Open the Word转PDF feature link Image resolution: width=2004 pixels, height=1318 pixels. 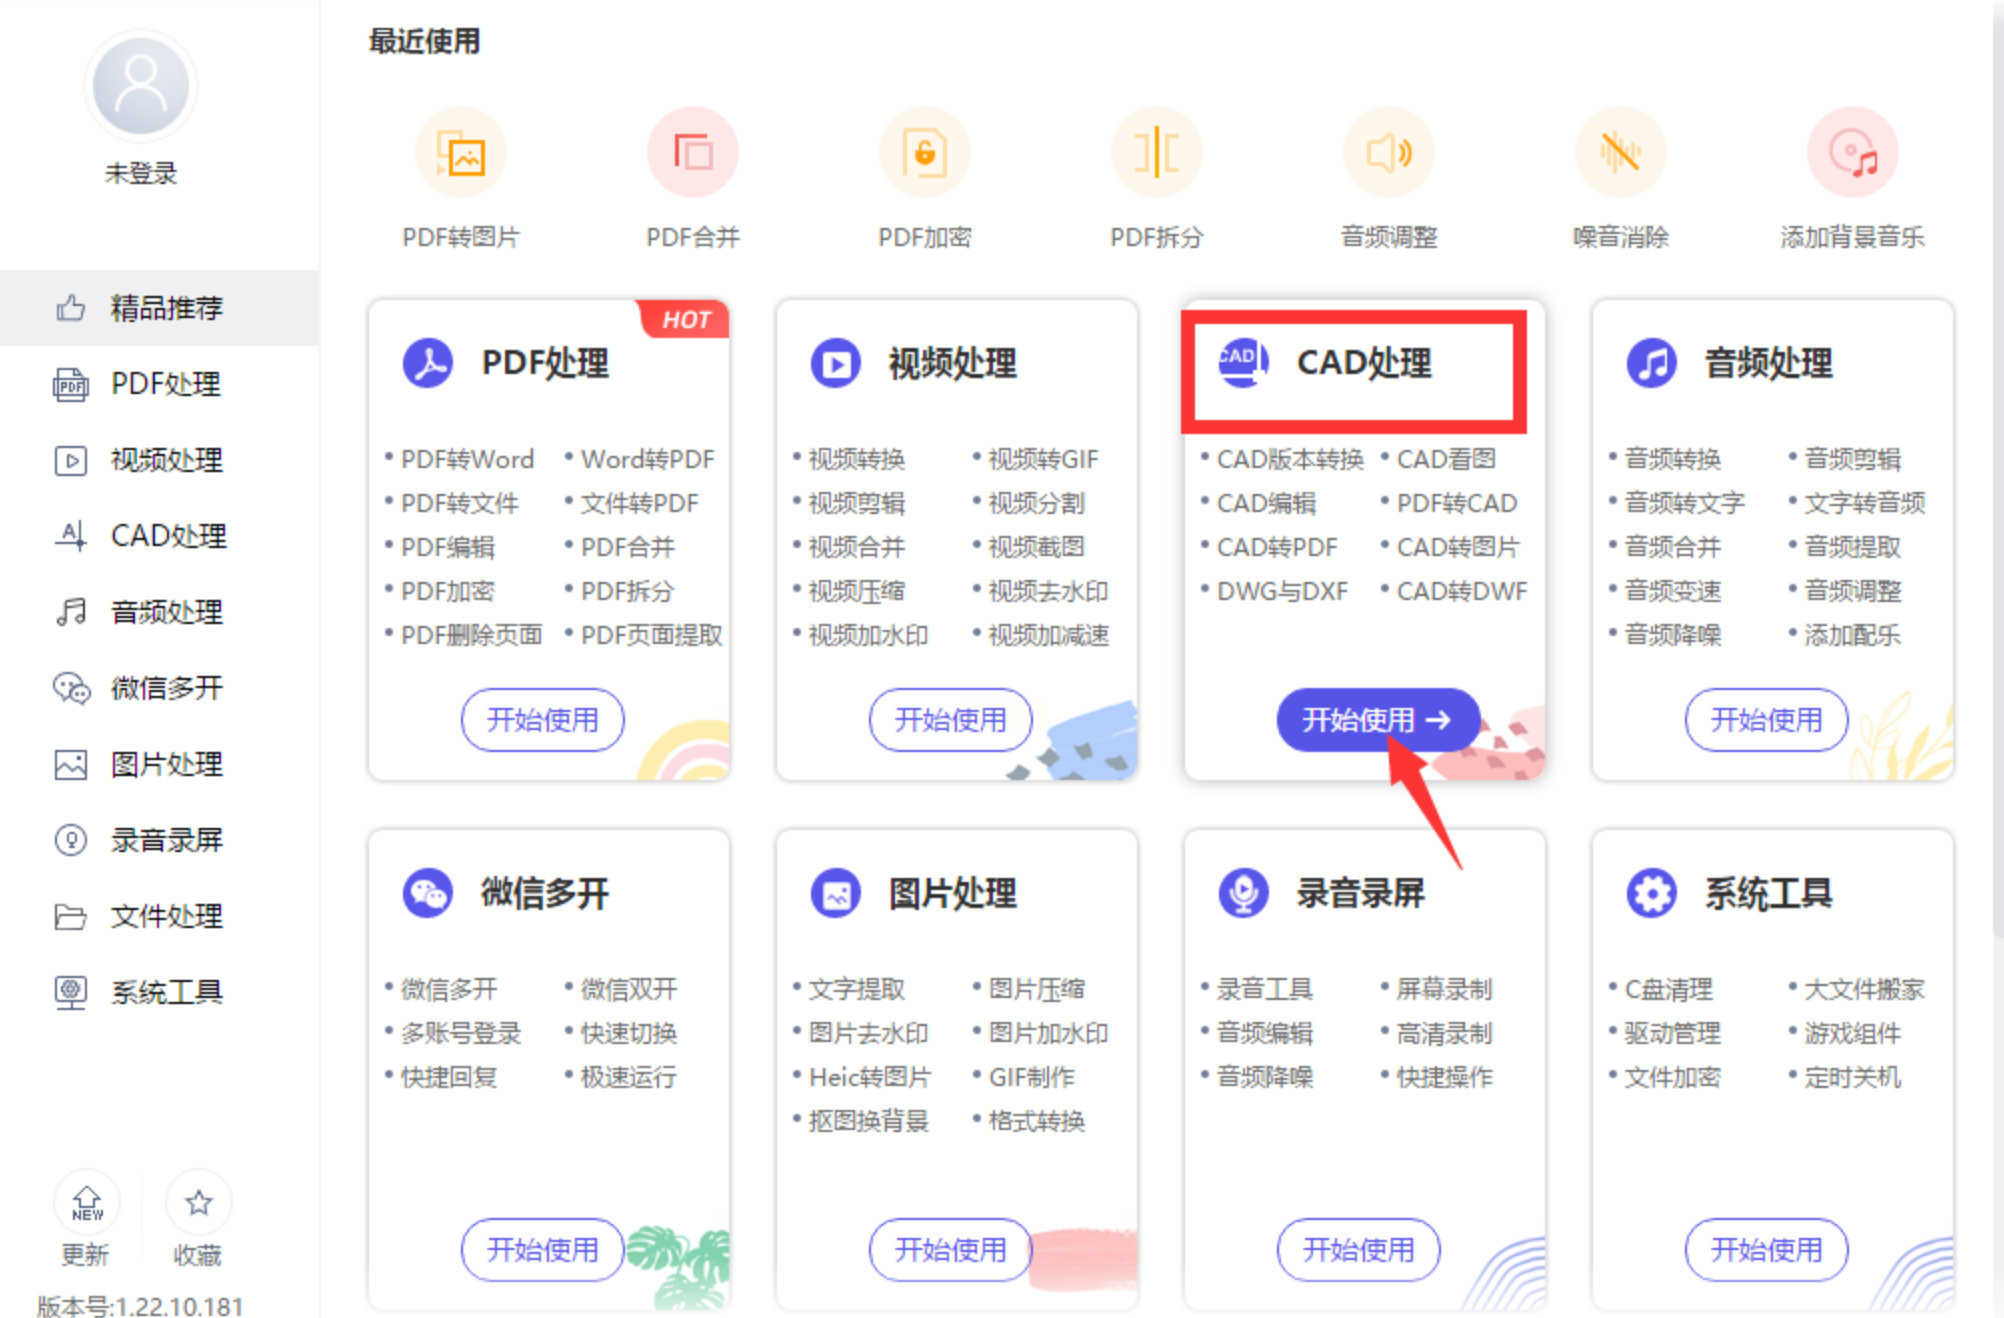point(648,459)
